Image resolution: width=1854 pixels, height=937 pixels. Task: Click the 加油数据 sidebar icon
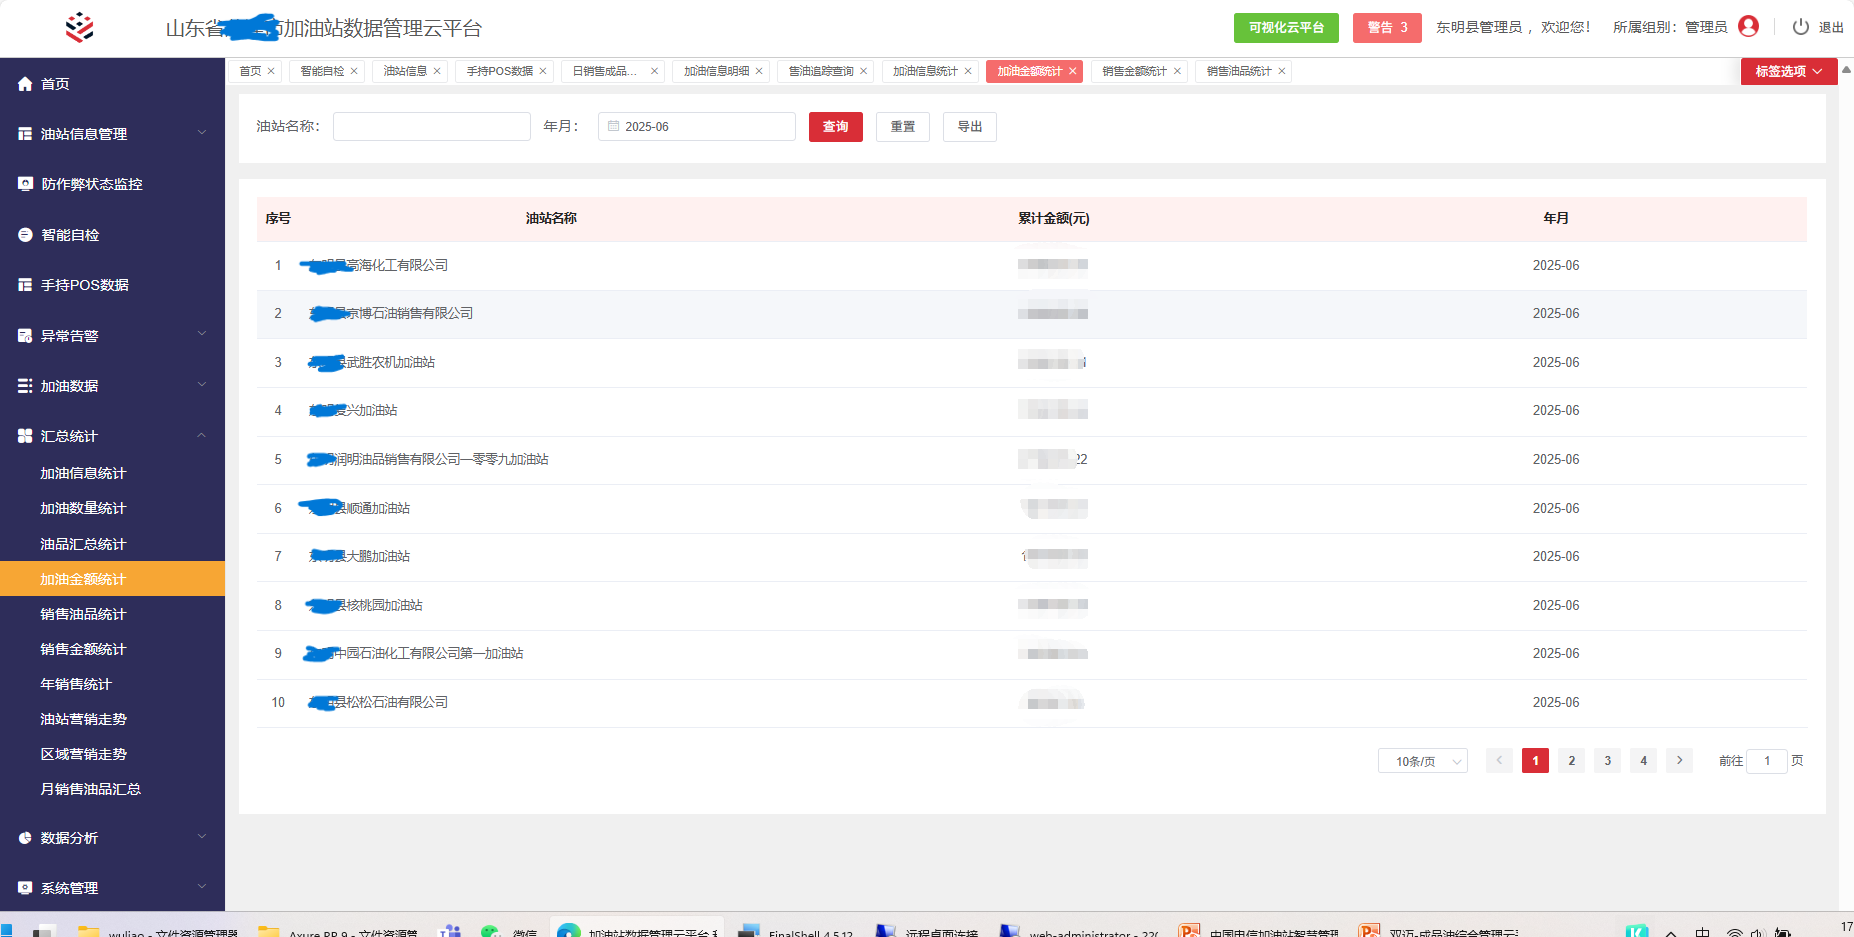(25, 386)
